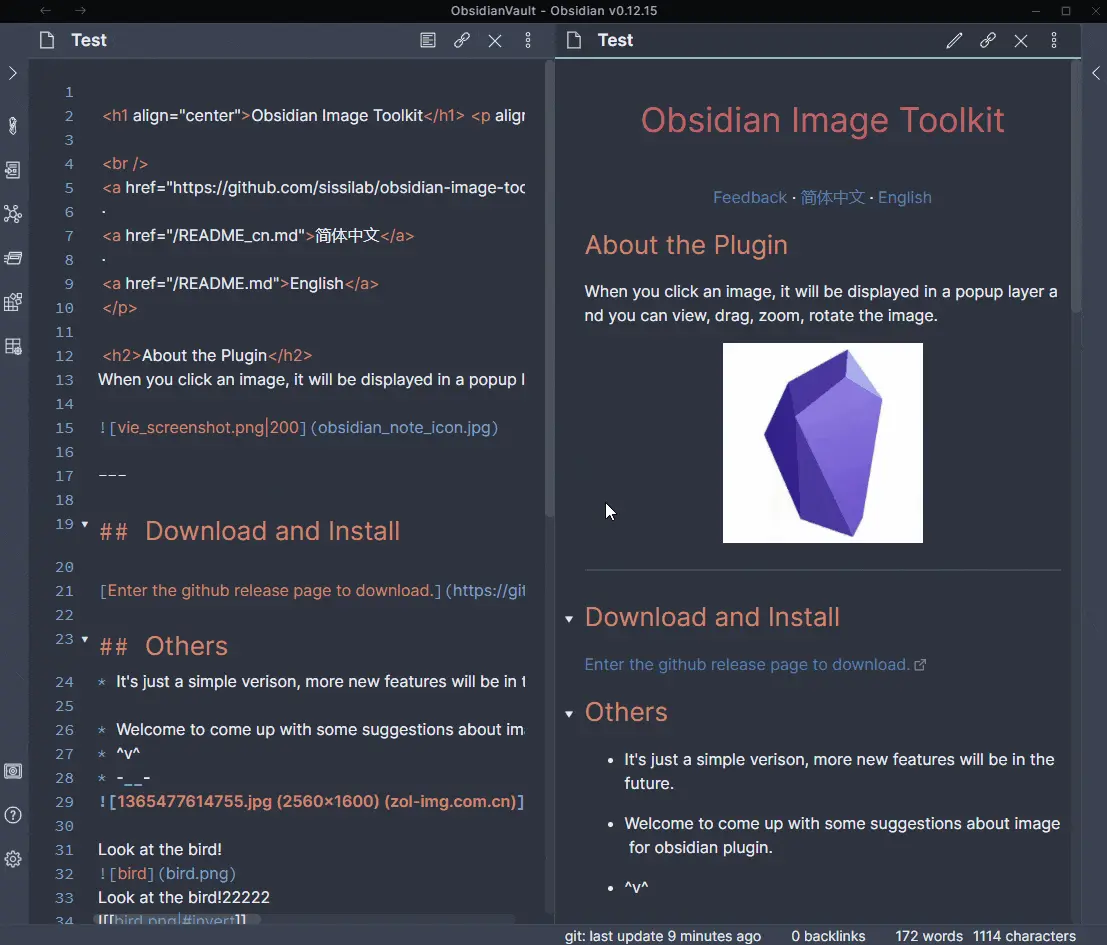Open the Feedback link
Viewport: 1107px width, 945px height.
(x=750, y=197)
